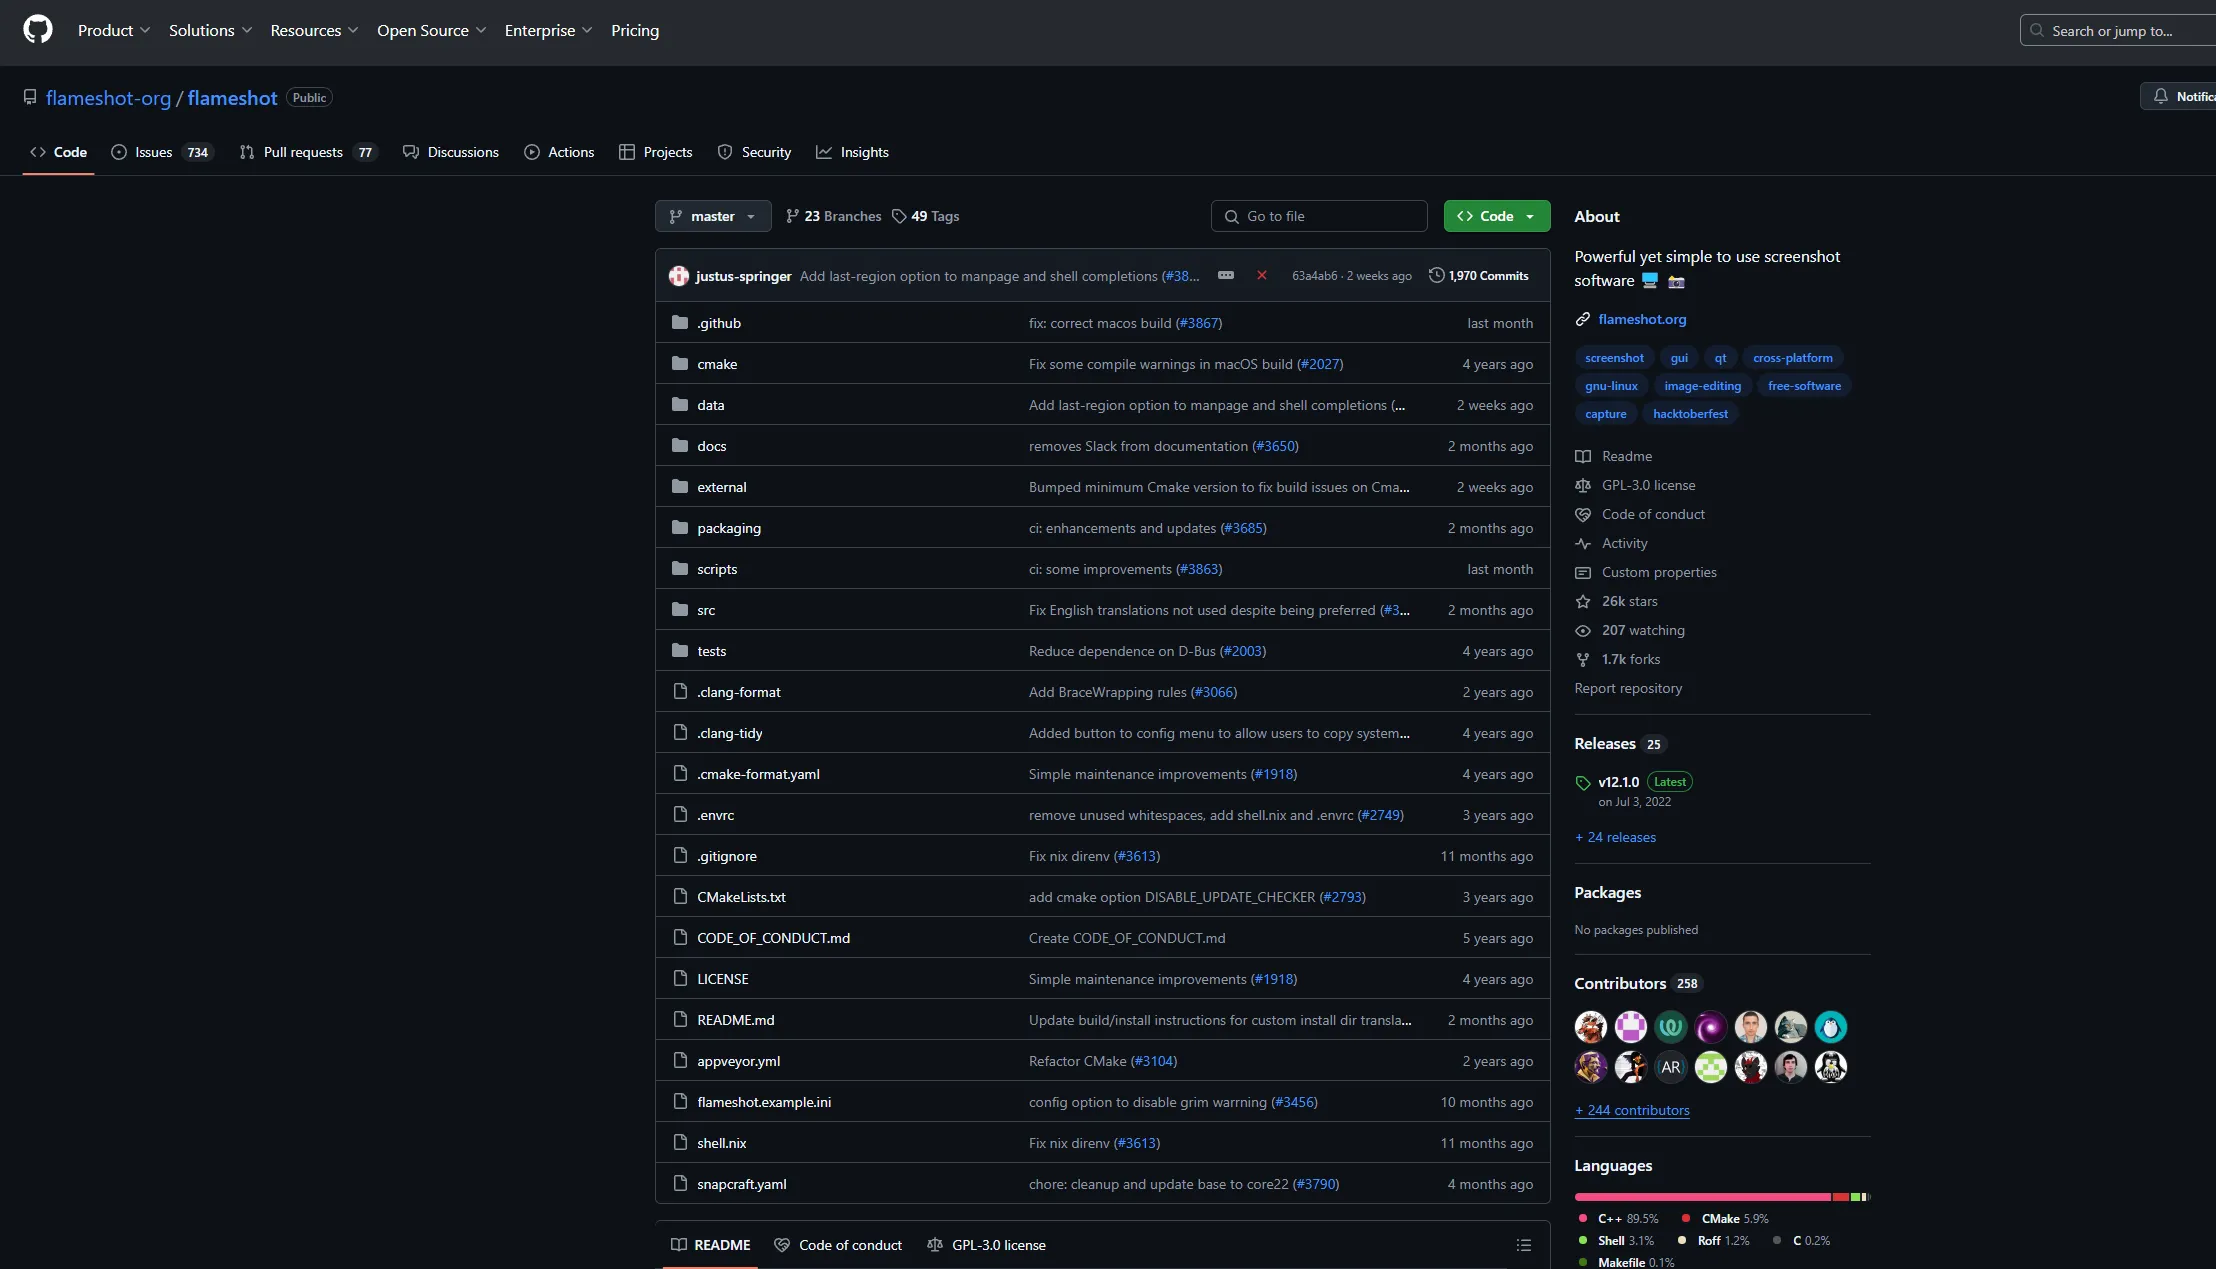Click the folder icon next to docs
Image resolution: width=2216 pixels, height=1269 pixels.
680,445
